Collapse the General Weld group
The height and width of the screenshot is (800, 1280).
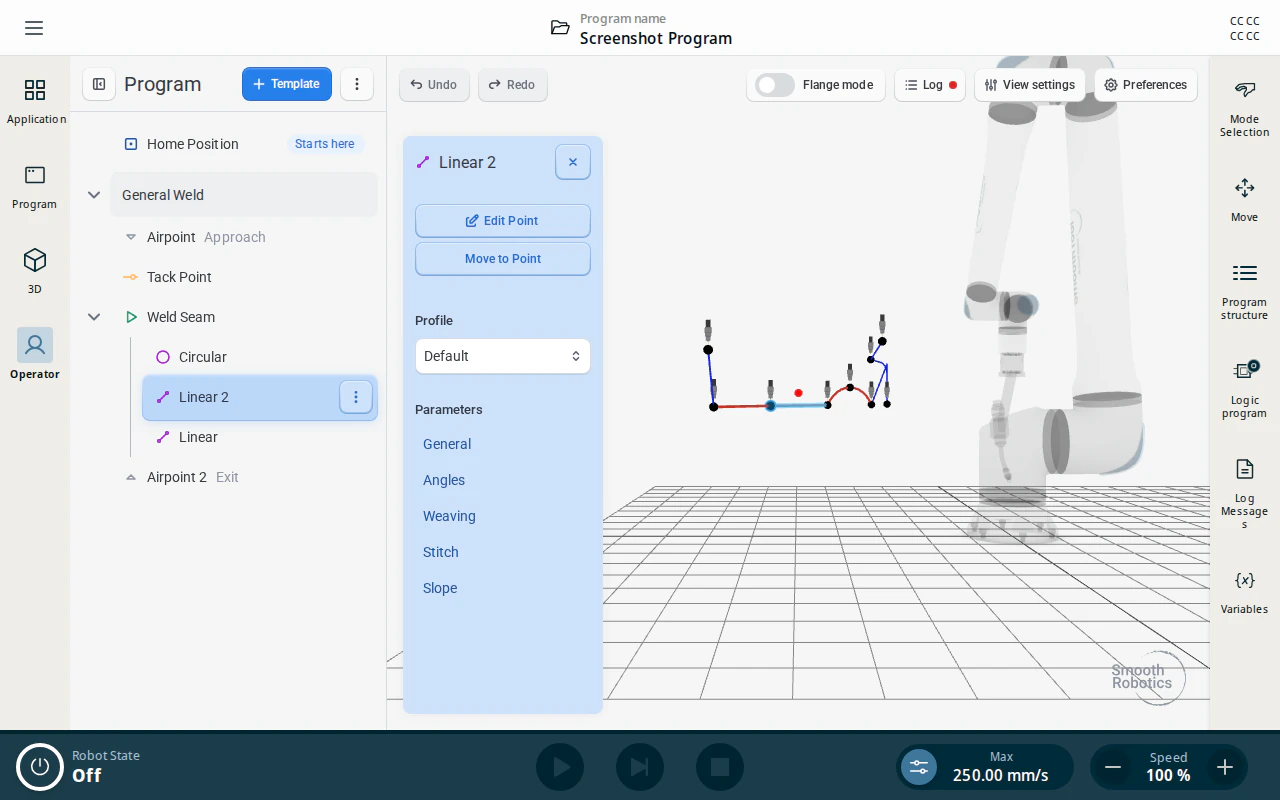click(94, 195)
